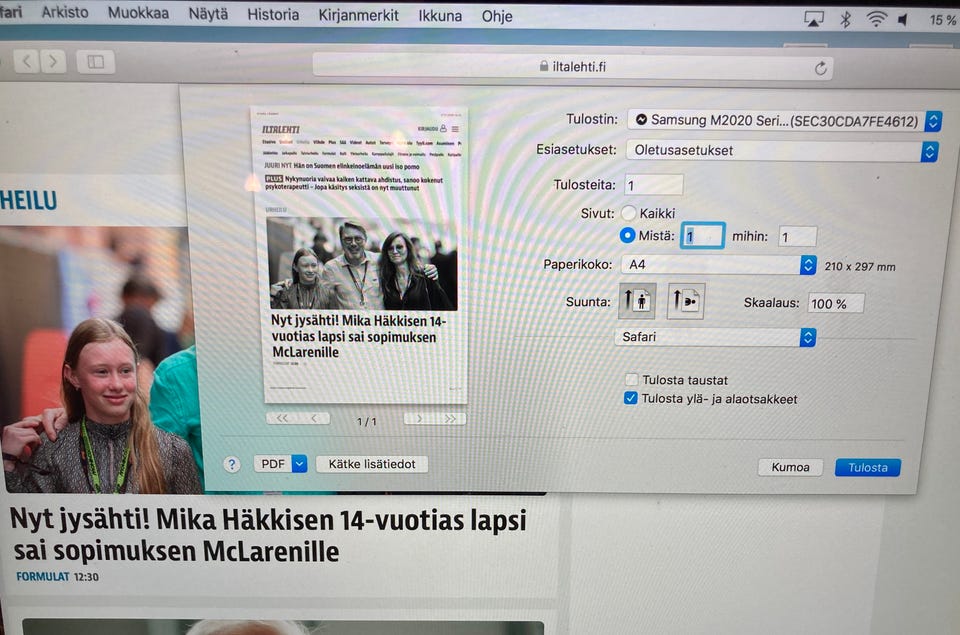Click the mihin end page field
The height and width of the screenshot is (635, 960).
click(x=797, y=237)
